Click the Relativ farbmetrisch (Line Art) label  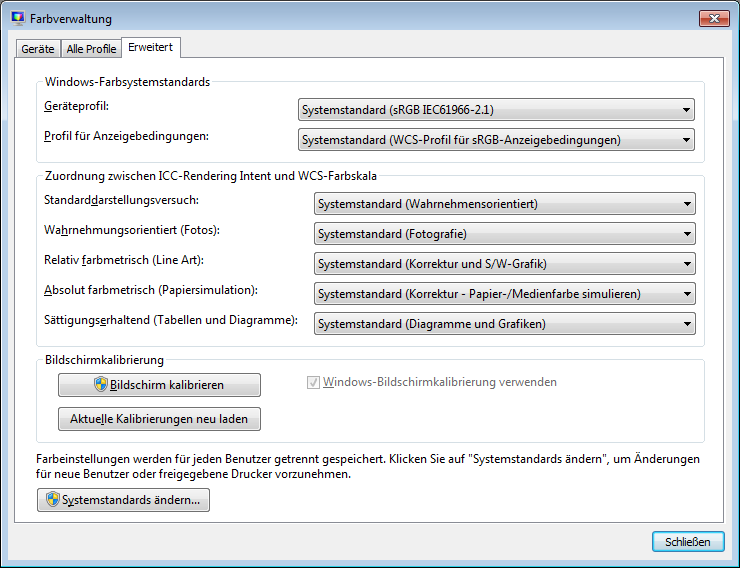click(x=124, y=260)
